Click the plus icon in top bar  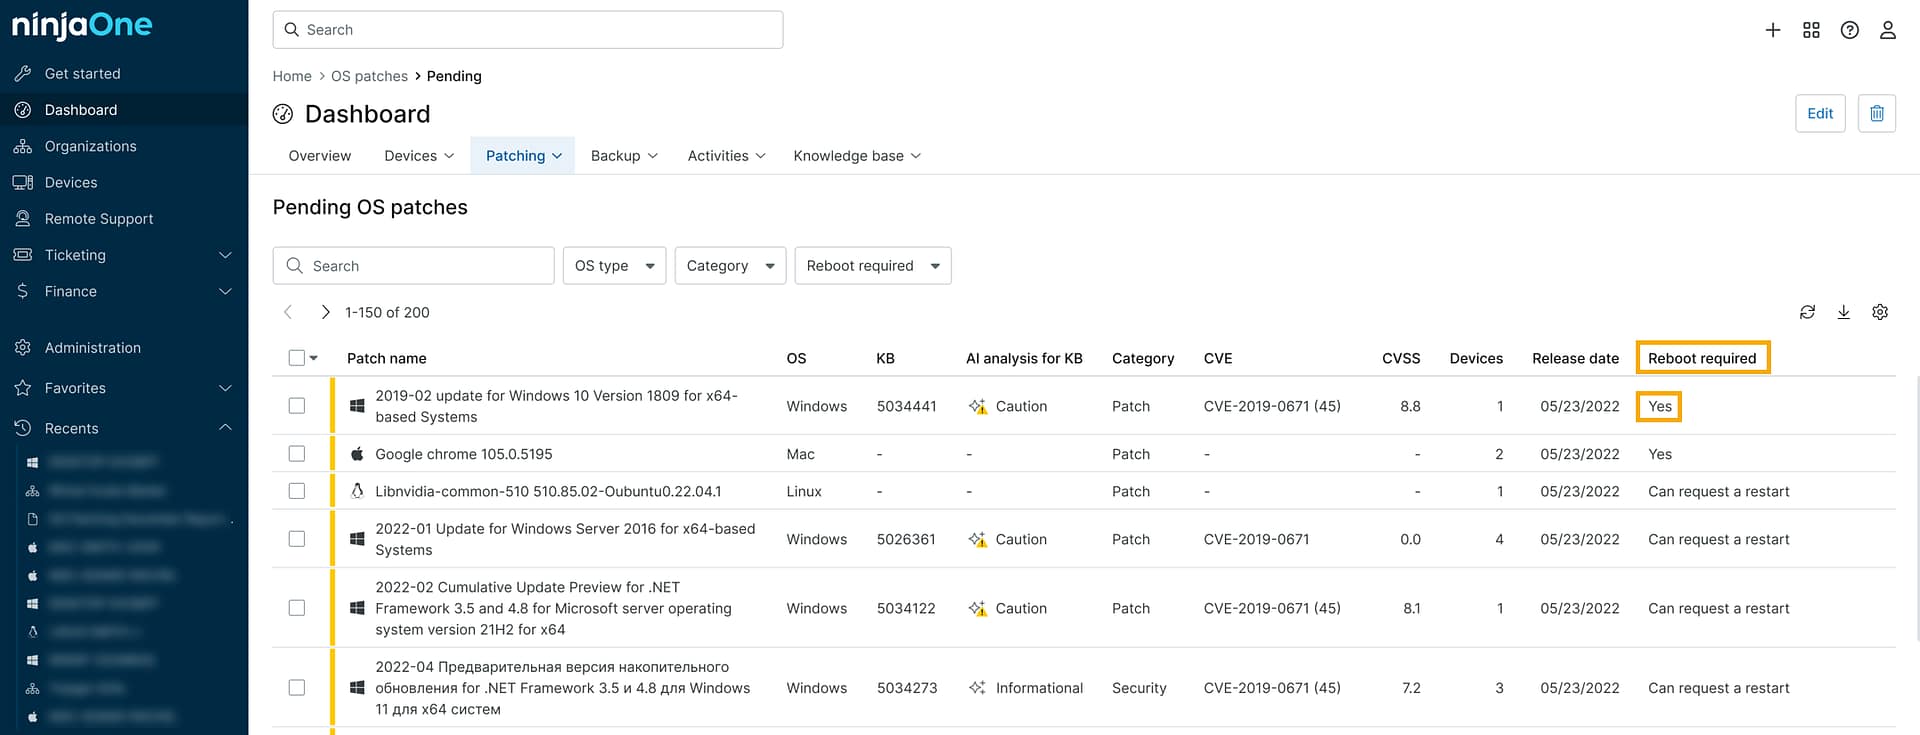(1773, 30)
